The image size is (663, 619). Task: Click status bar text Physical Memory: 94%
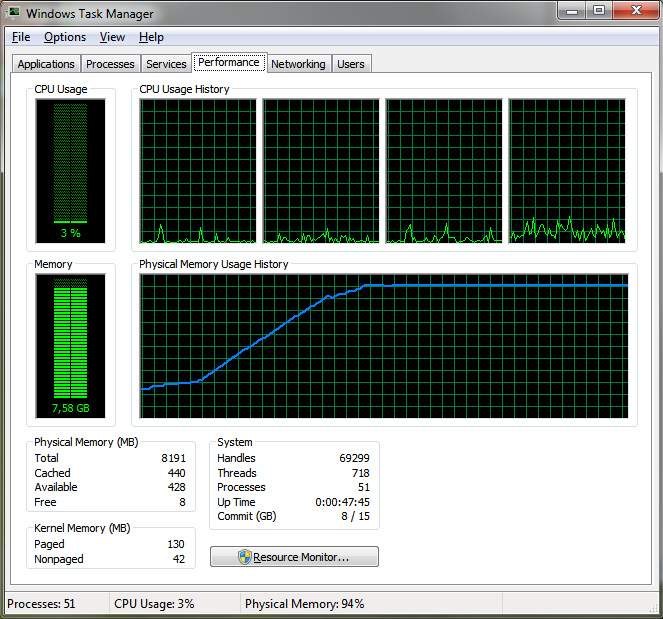[304, 604]
